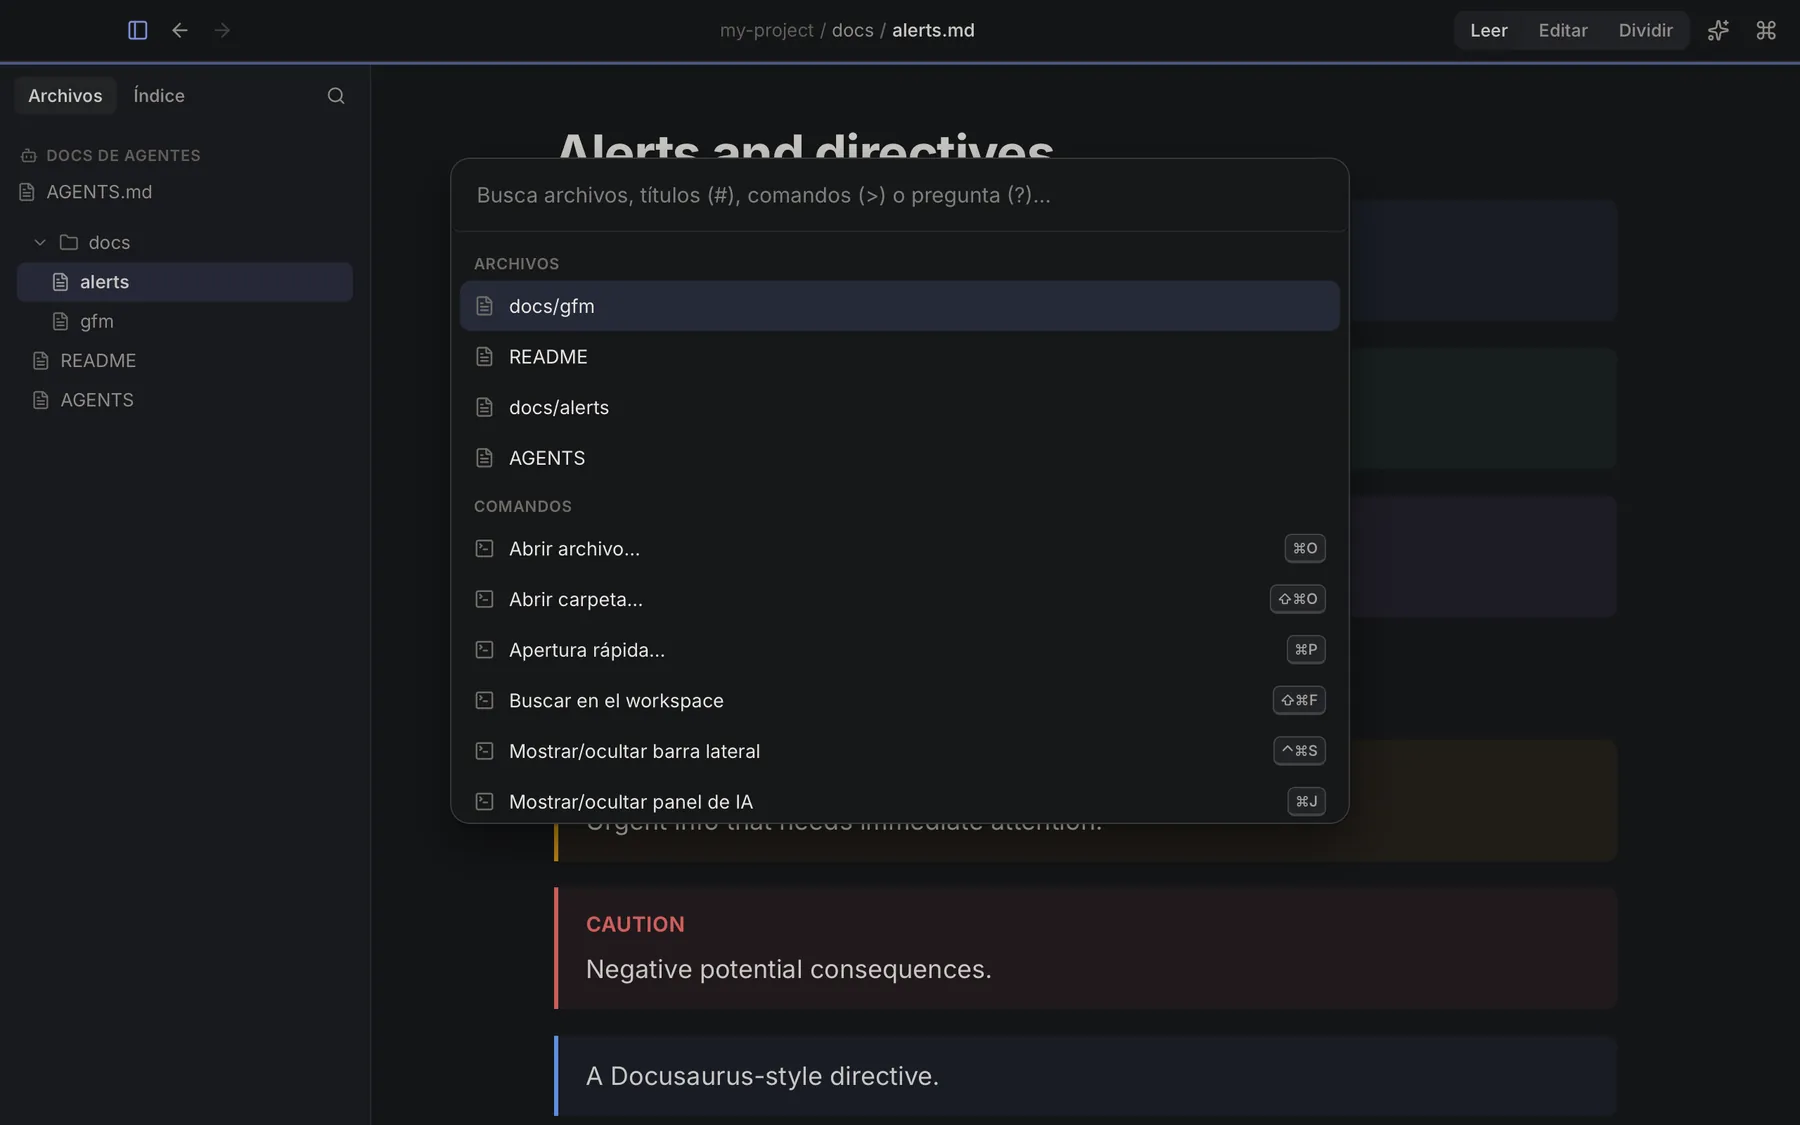1800x1125 pixels.
Task: Go back with the left arrow
Action: point(180,30)
